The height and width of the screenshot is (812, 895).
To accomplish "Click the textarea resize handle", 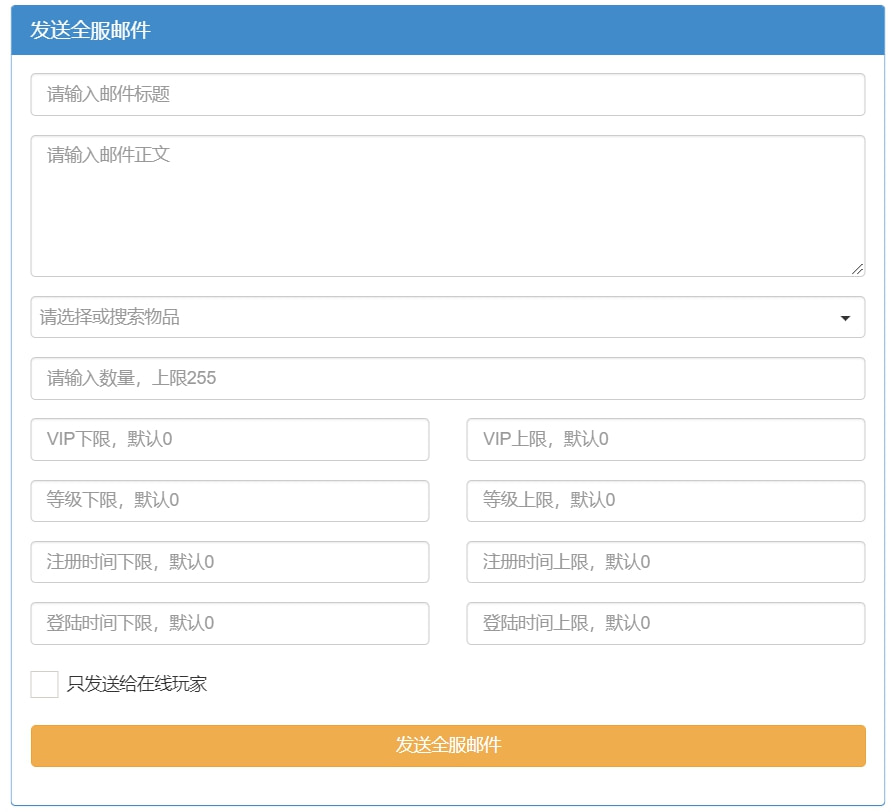I will pyautogui.click(x=859, y=268).
